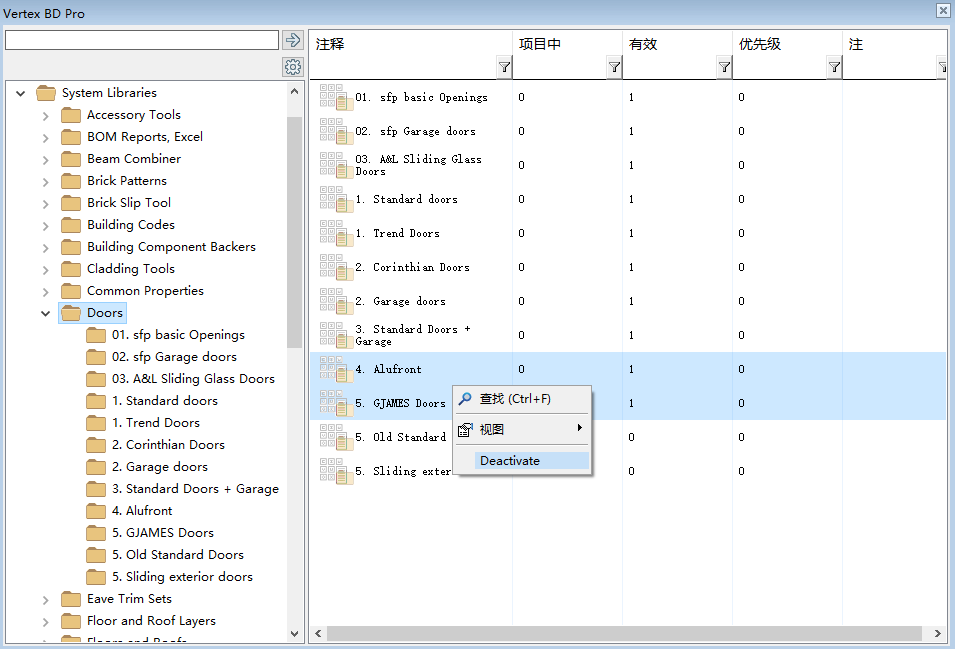Click table horizontal scroll left arrow
Image resolution: width=955 pixels, height=649 pixels.
pyautogui.click(x=318, y=634)
